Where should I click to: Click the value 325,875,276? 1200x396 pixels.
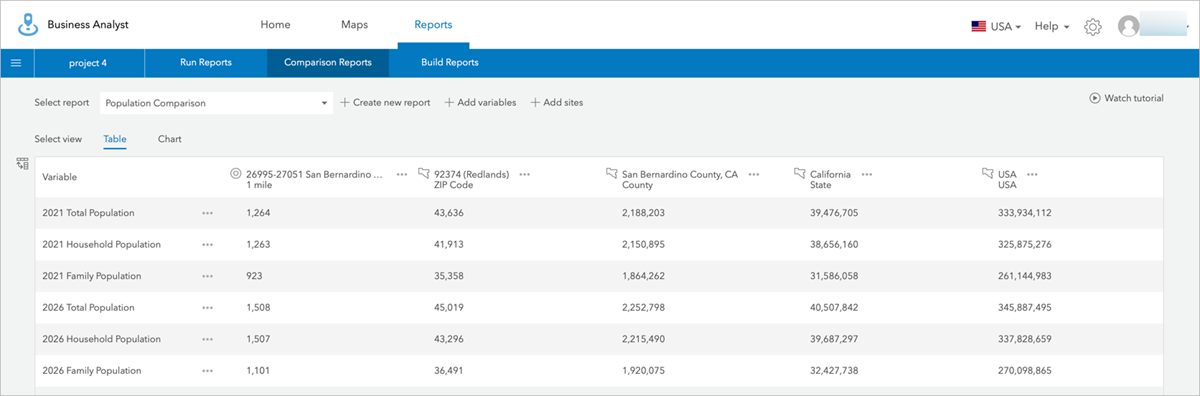coord(1024,244)
